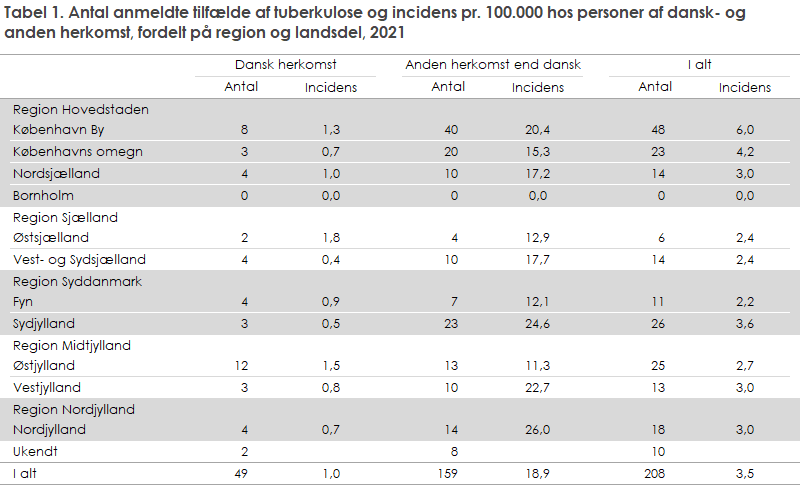
Task: Click the 'I alt' column group header
Action: 699,65
